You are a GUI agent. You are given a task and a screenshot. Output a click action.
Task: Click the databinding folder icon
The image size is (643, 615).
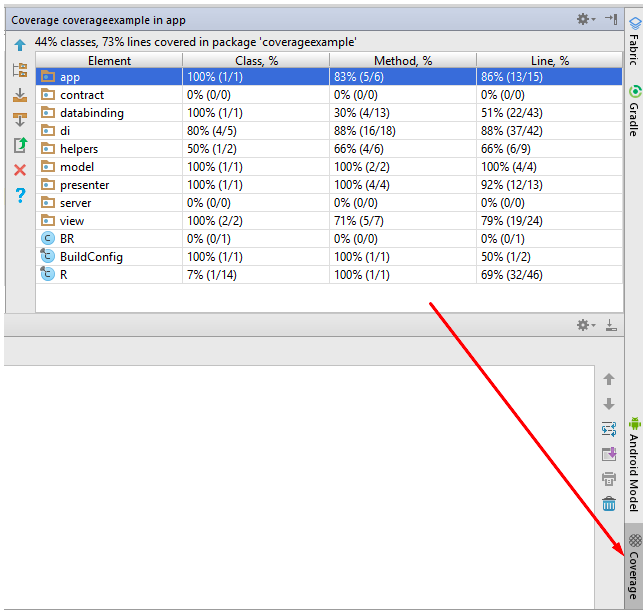(x=48, y=112)
